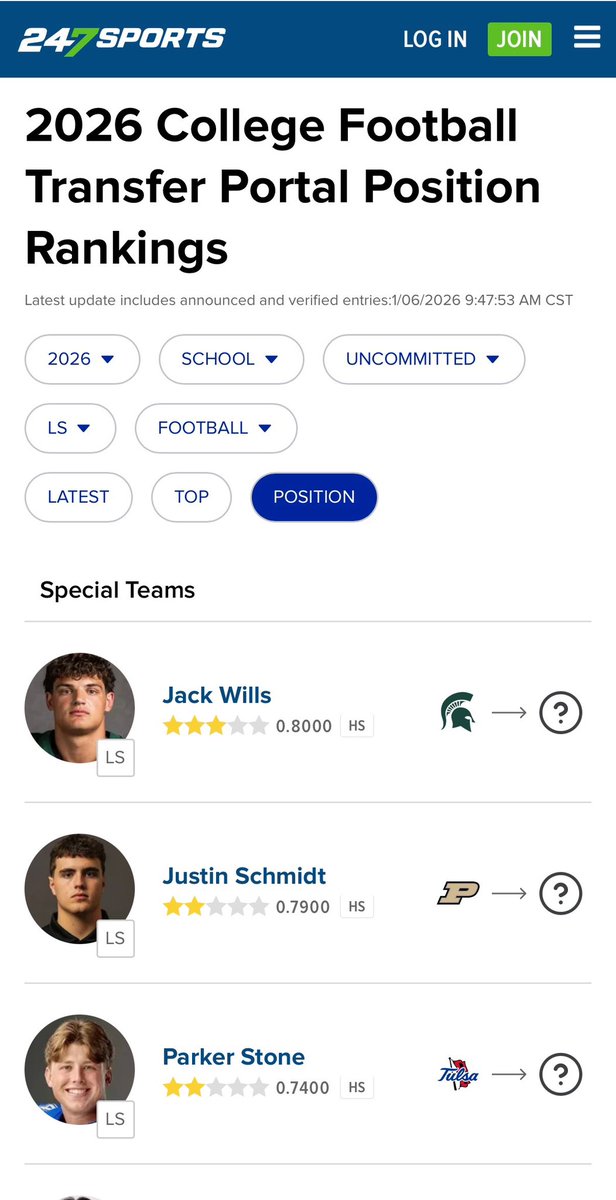The image size is (616, 1200).
Task: Click the LOG IN link
Action: (435, 39)
